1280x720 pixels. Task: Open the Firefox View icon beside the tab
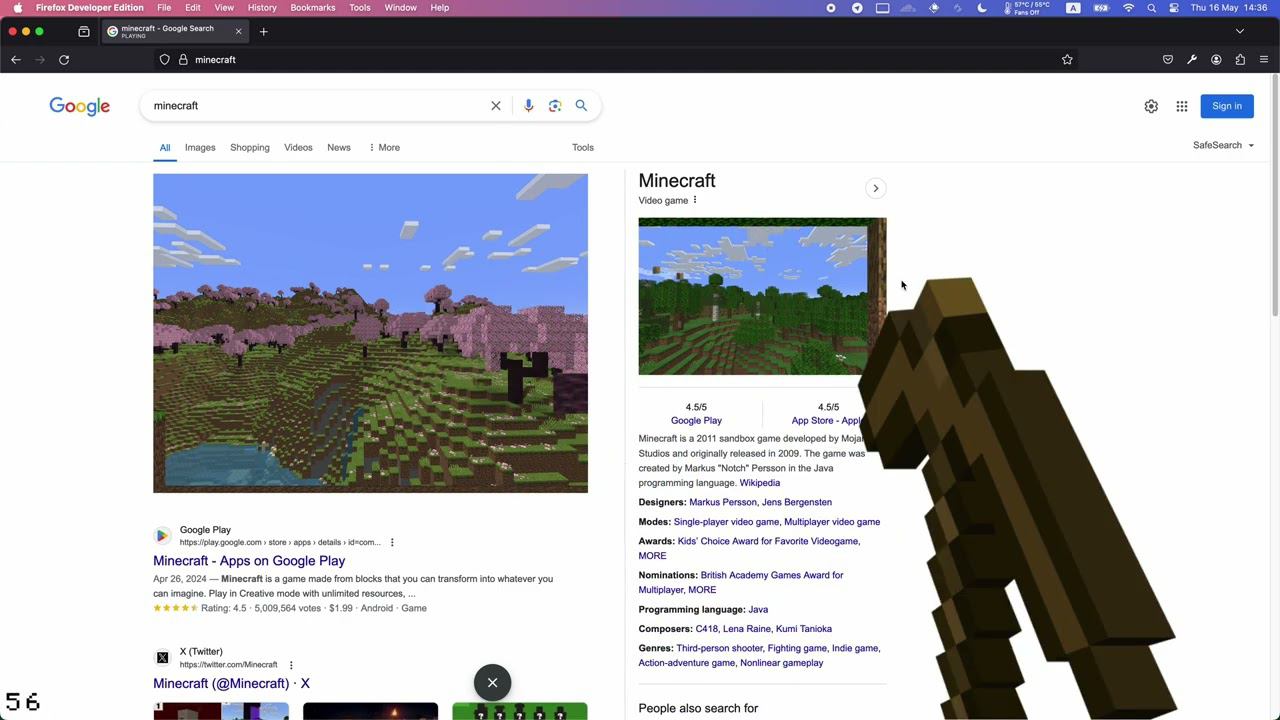[x=84, y=32]
